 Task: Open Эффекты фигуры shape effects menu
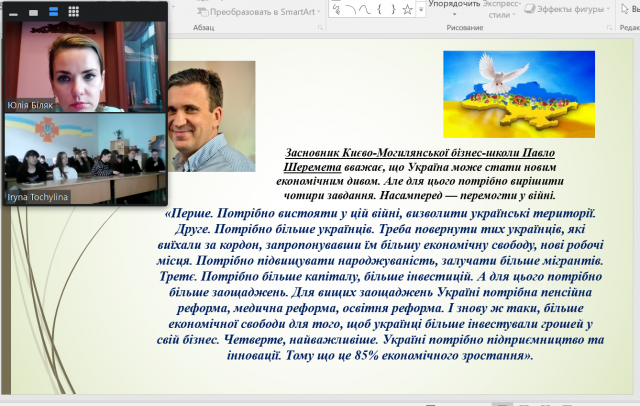[x=567, y=9]
